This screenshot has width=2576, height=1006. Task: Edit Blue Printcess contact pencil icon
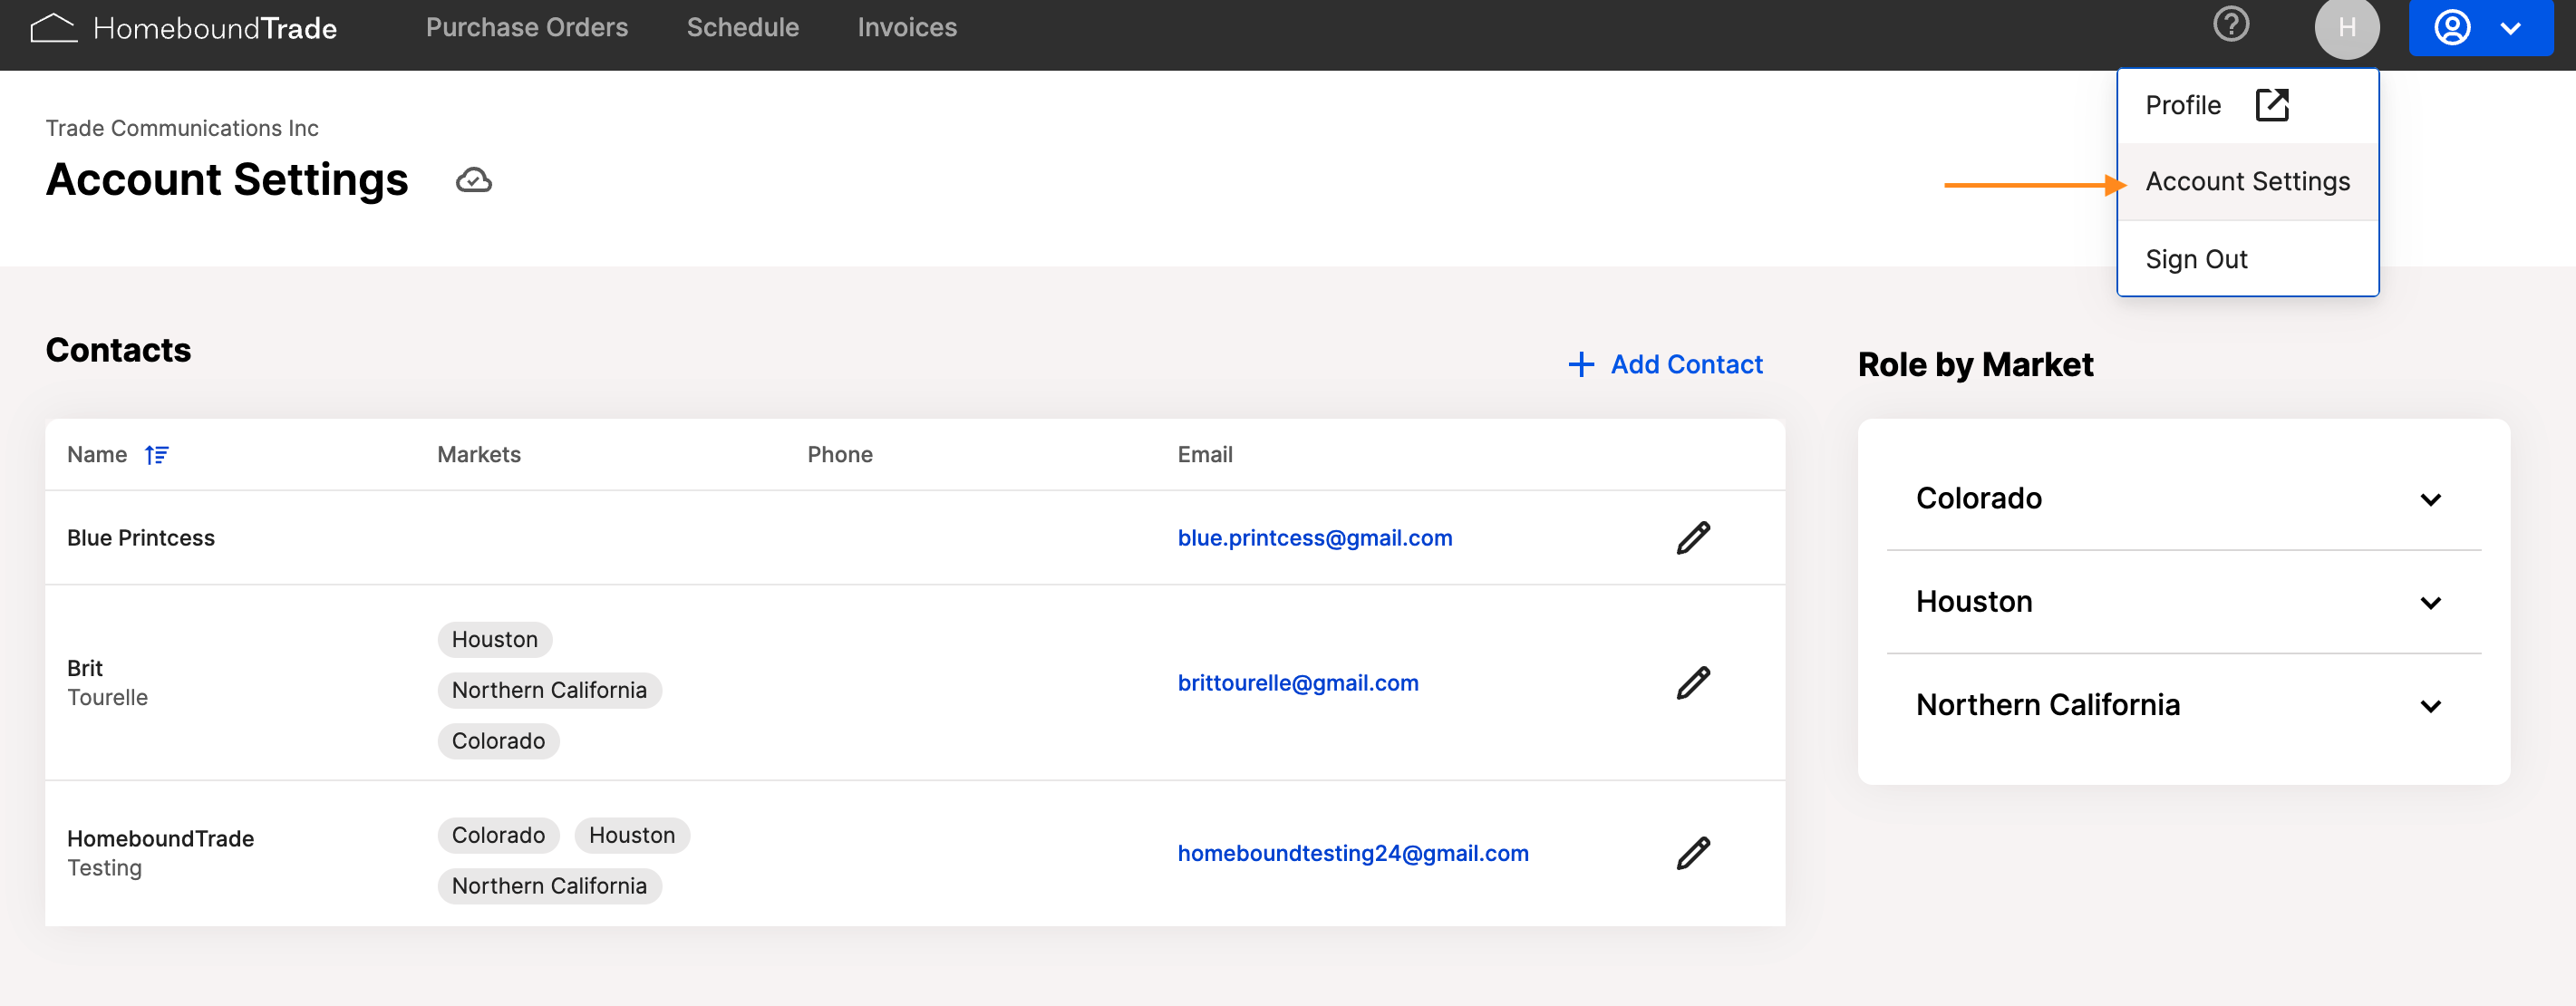(x=1693, y=538)
